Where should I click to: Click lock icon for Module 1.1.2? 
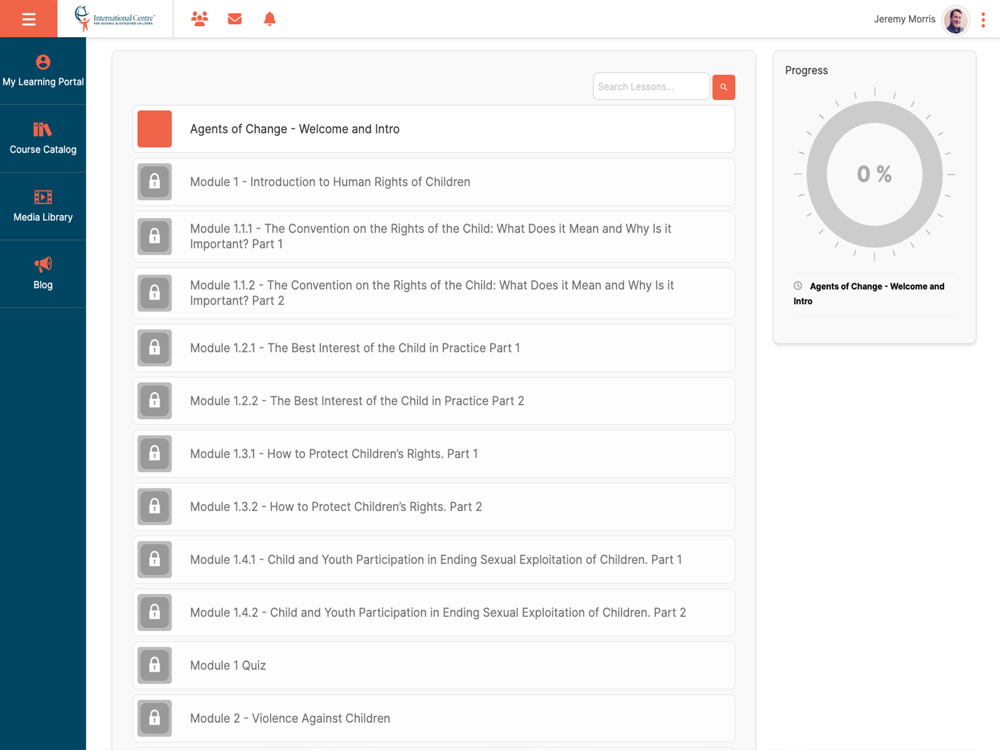tap(154, 293)
